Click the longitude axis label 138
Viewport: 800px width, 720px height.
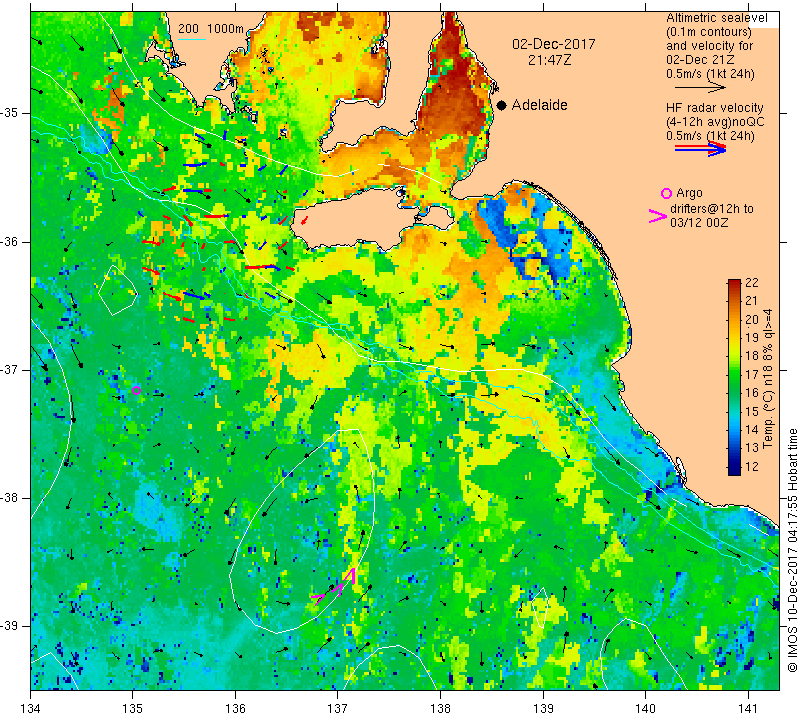pyautogui.click(x=440, y=708)
